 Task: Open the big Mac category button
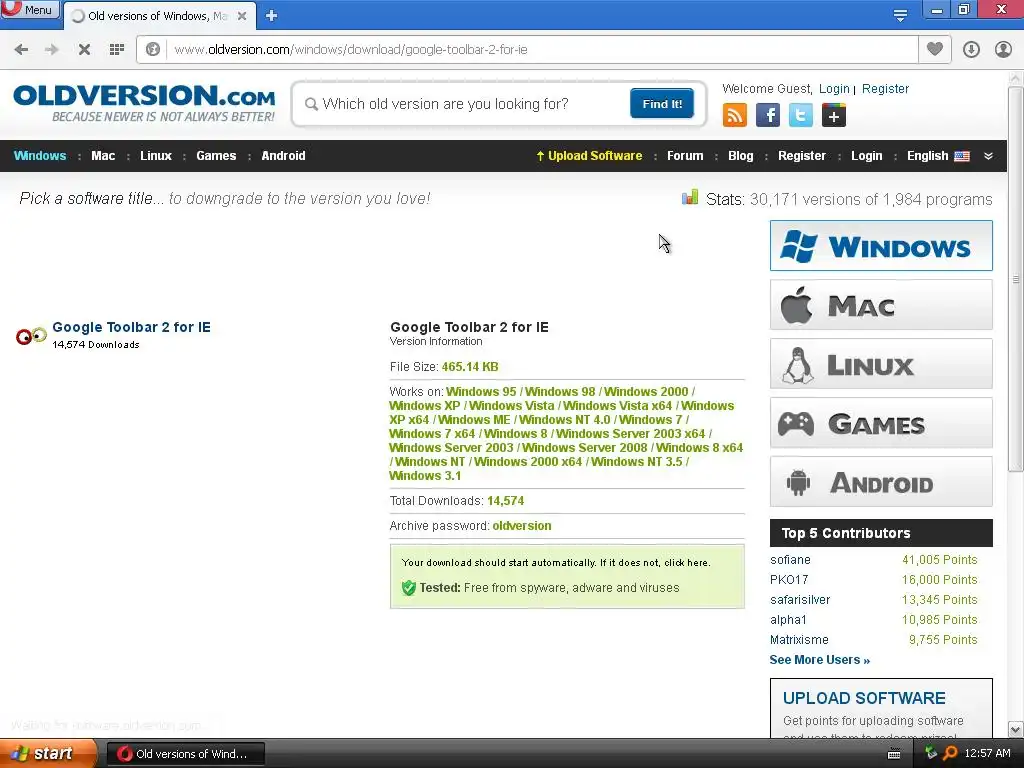(x=881, y=305)
